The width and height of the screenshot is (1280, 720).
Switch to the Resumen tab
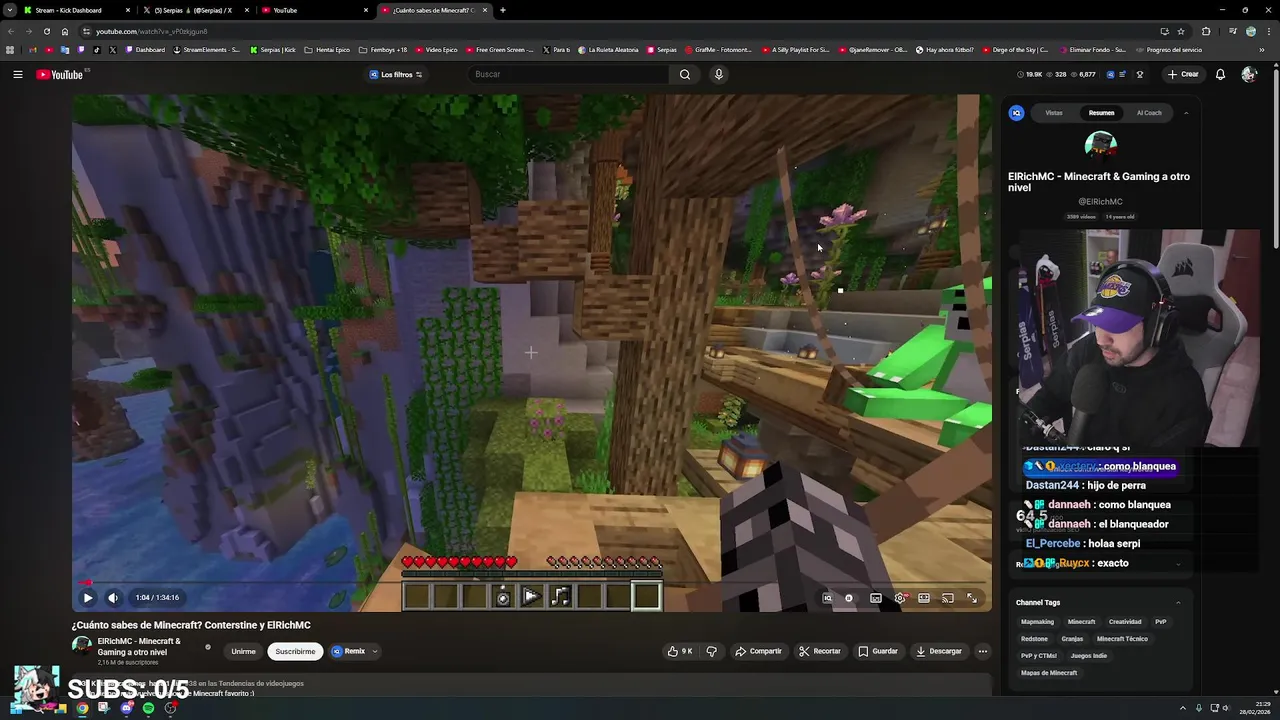(1101, 113)
